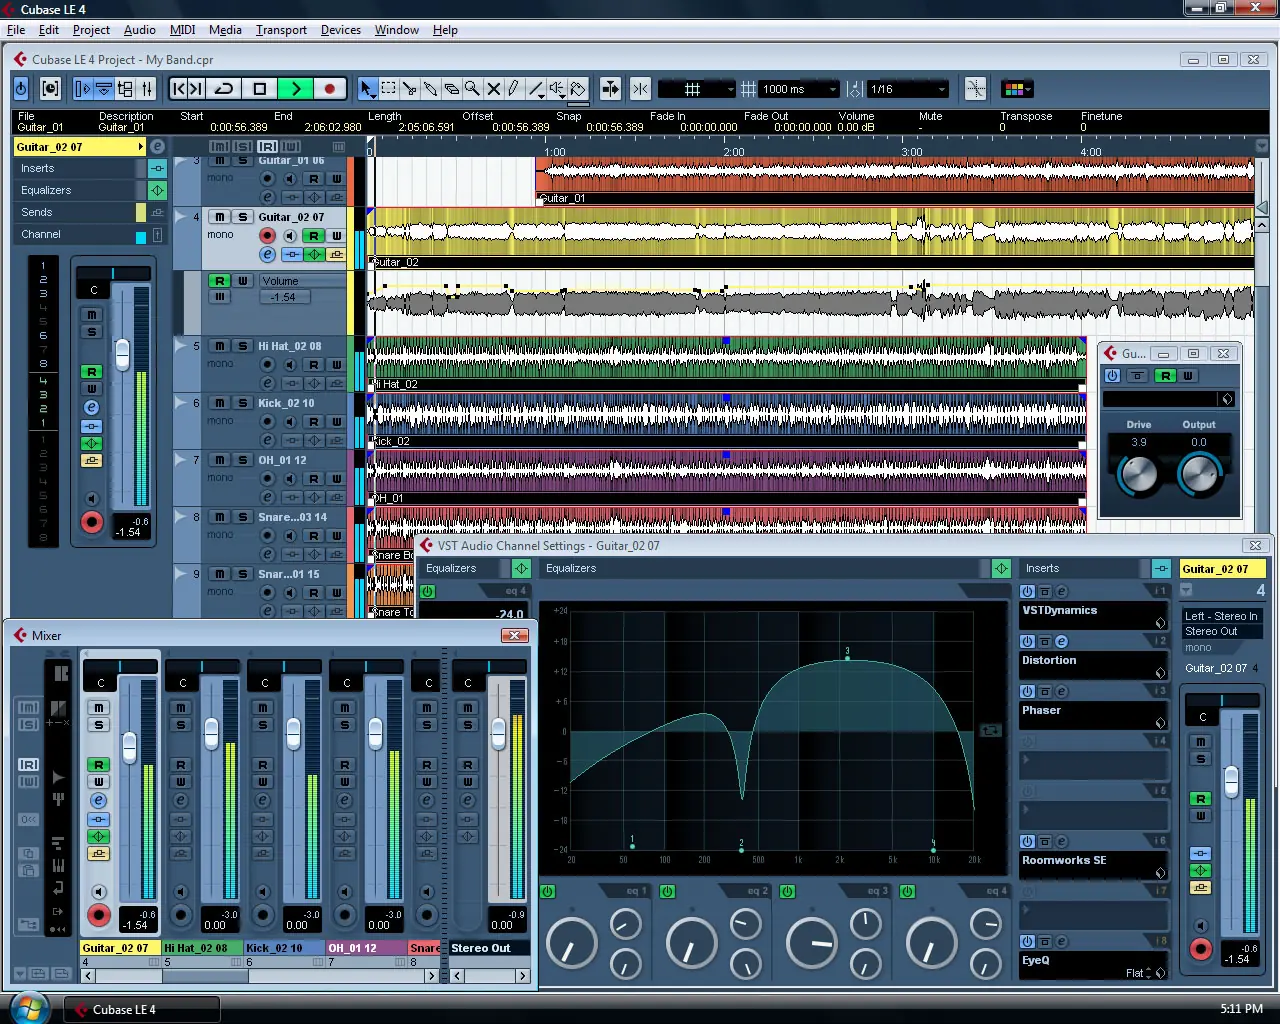Open the Devices menu

340,30
